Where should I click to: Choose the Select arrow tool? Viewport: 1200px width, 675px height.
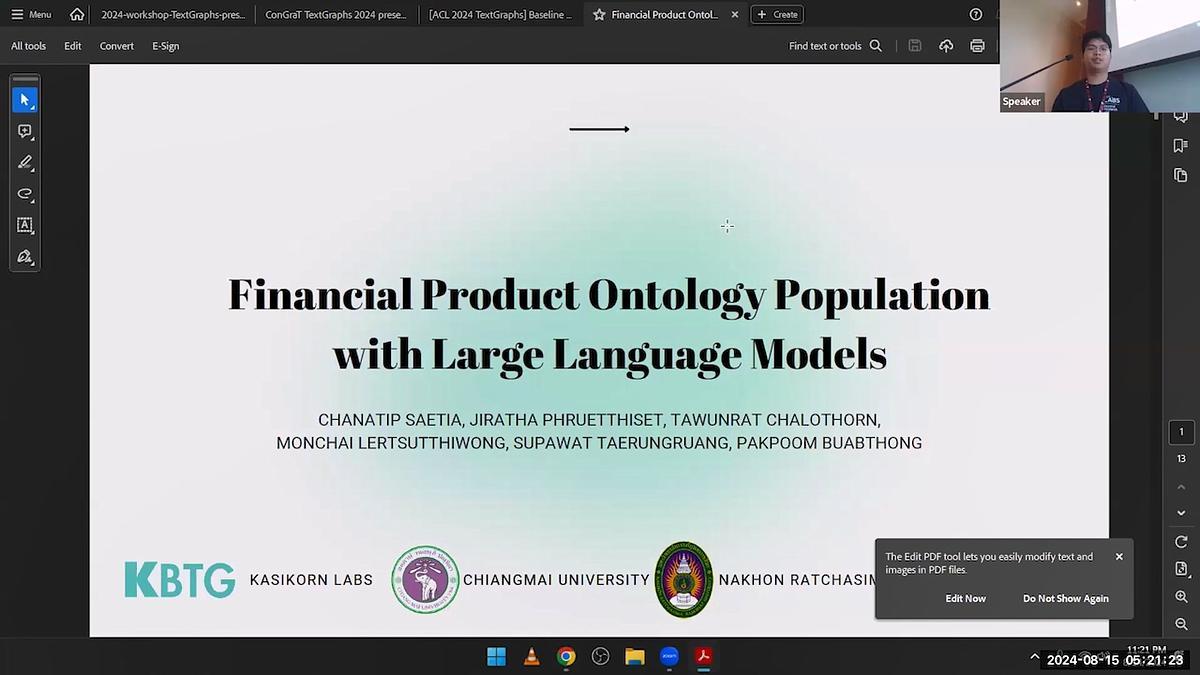tap(25, 100)
